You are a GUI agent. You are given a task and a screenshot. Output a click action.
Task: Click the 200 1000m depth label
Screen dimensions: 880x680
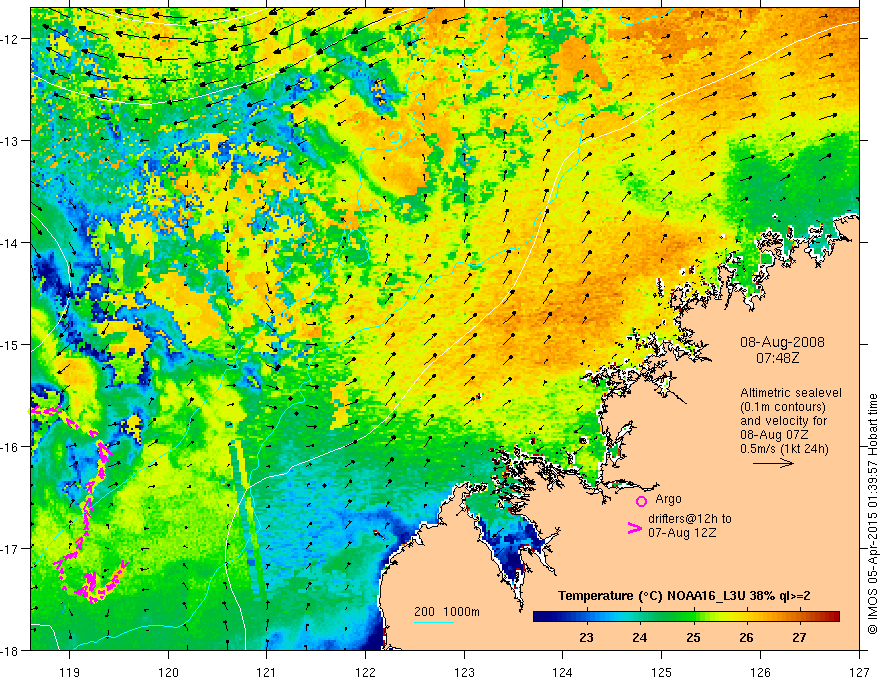click(x=447, y=612)
